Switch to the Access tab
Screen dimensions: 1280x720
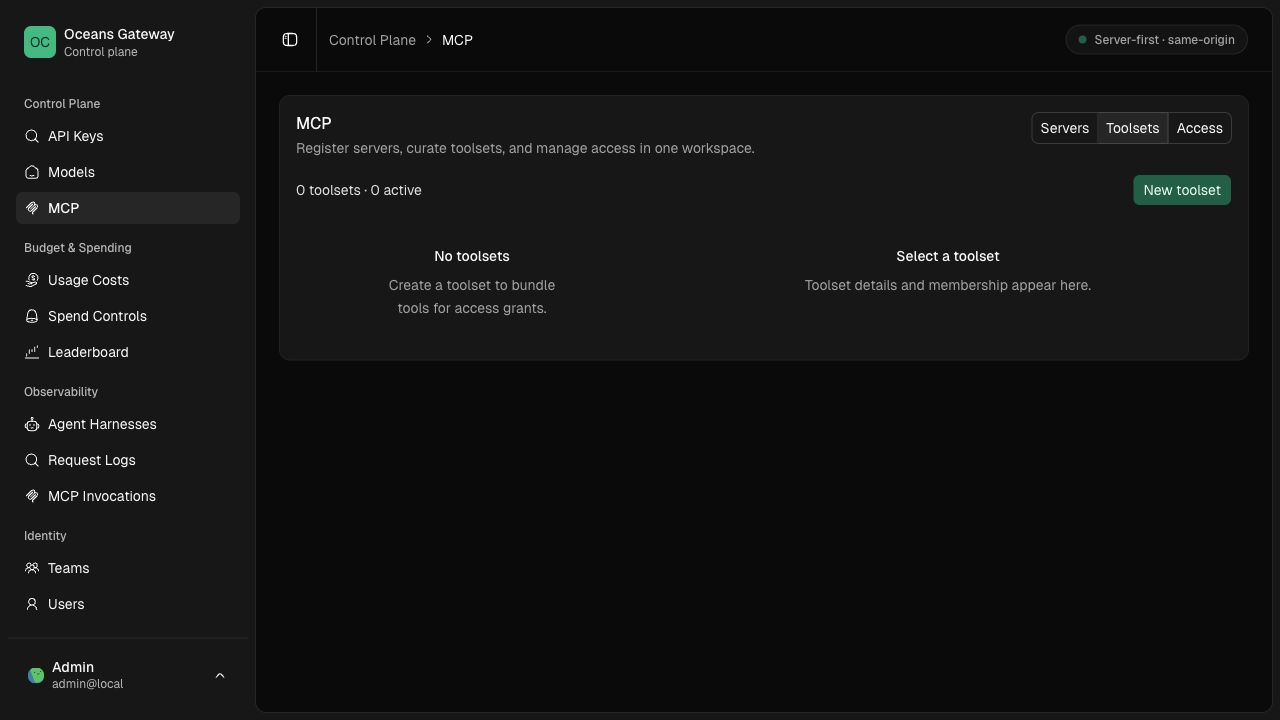1199,128
